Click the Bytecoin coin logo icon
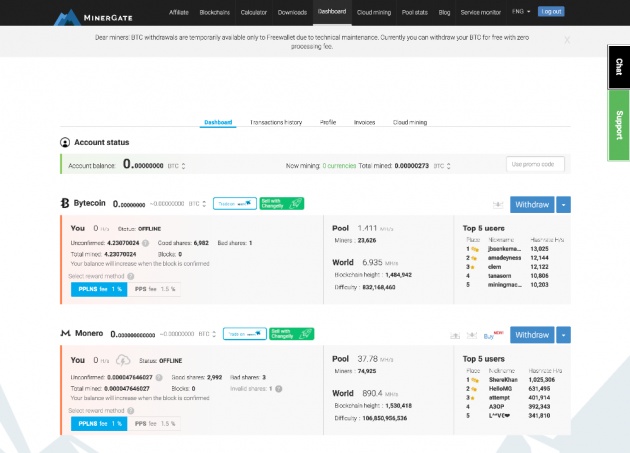 65,203
